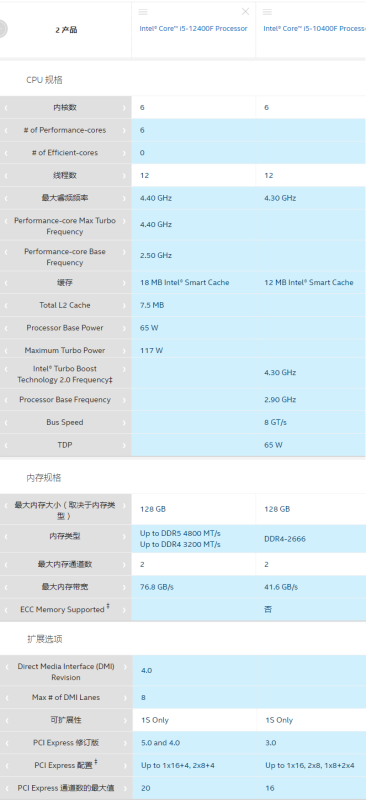
Task: Click the right chevron beside ECC Memory Supported
Action: coord(125,609)
